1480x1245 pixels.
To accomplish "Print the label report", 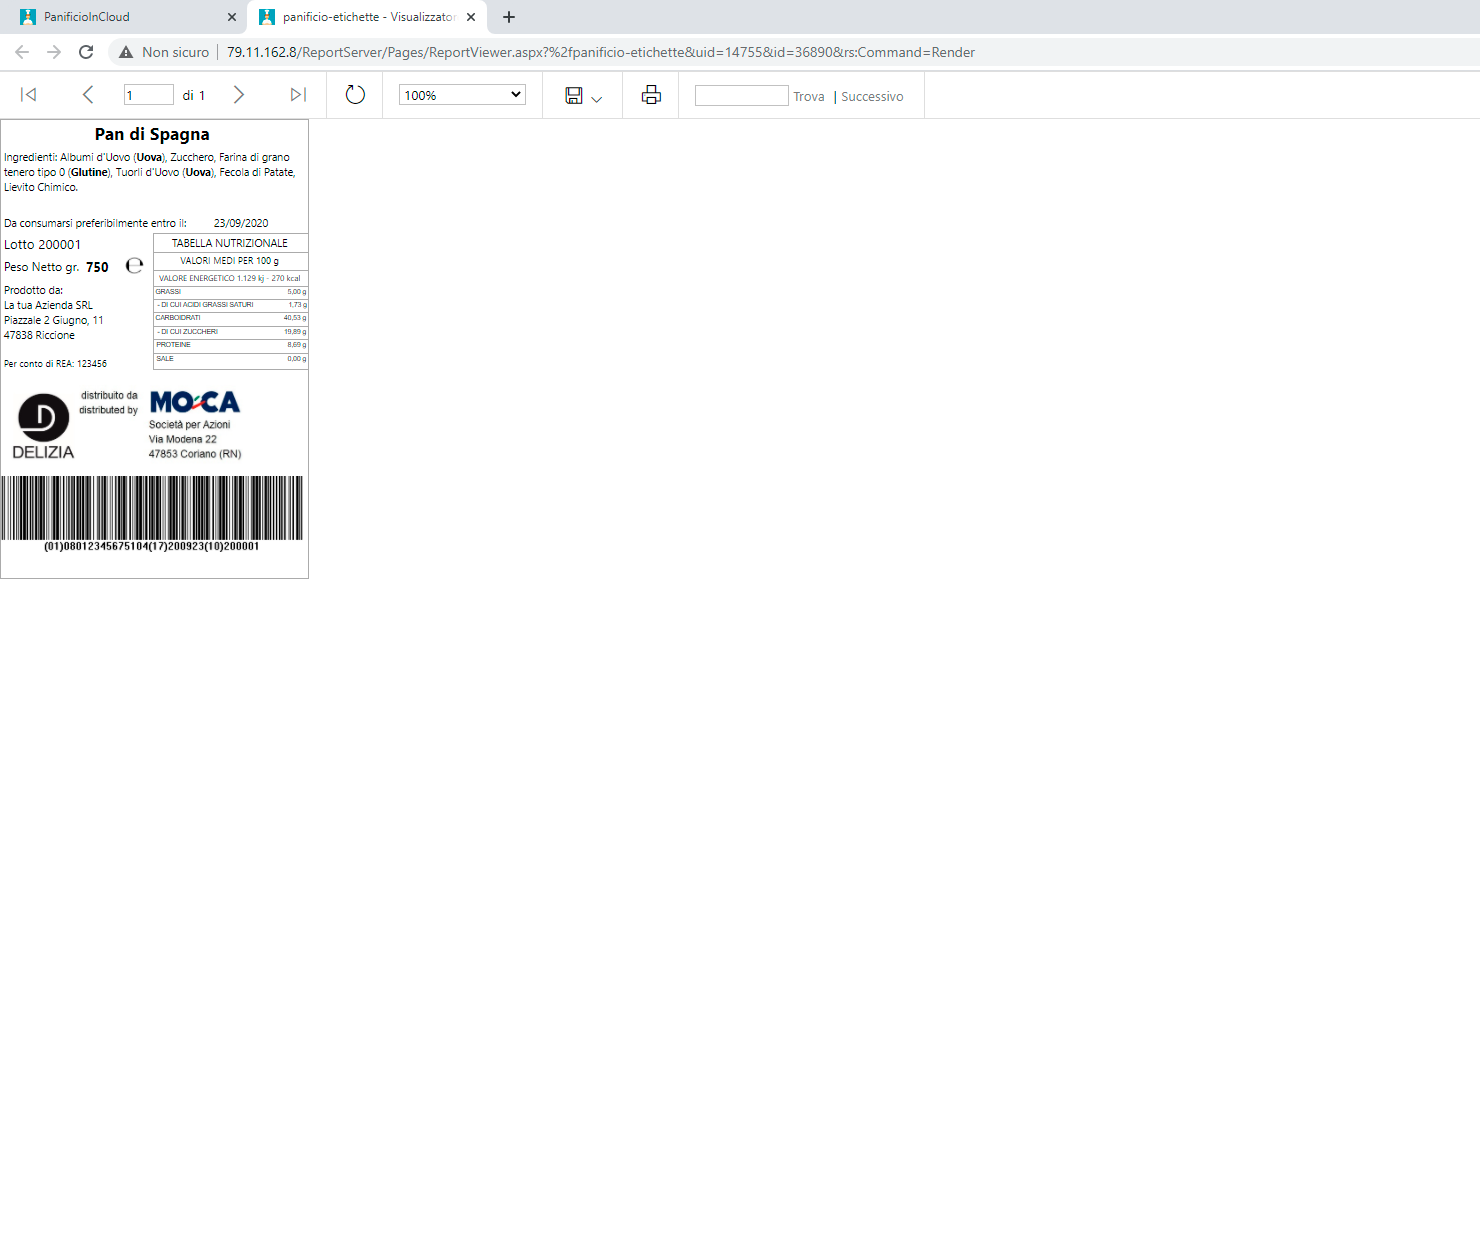I will coord(651,94).
